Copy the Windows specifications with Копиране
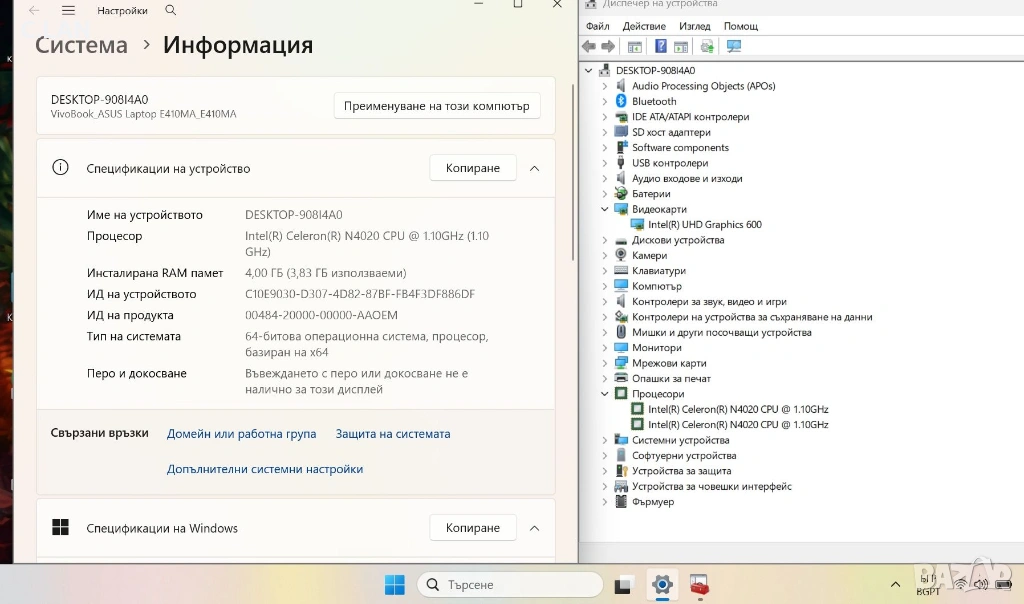Image resolution: width=1024 pixels, height=604 pixels. (472, 528)
